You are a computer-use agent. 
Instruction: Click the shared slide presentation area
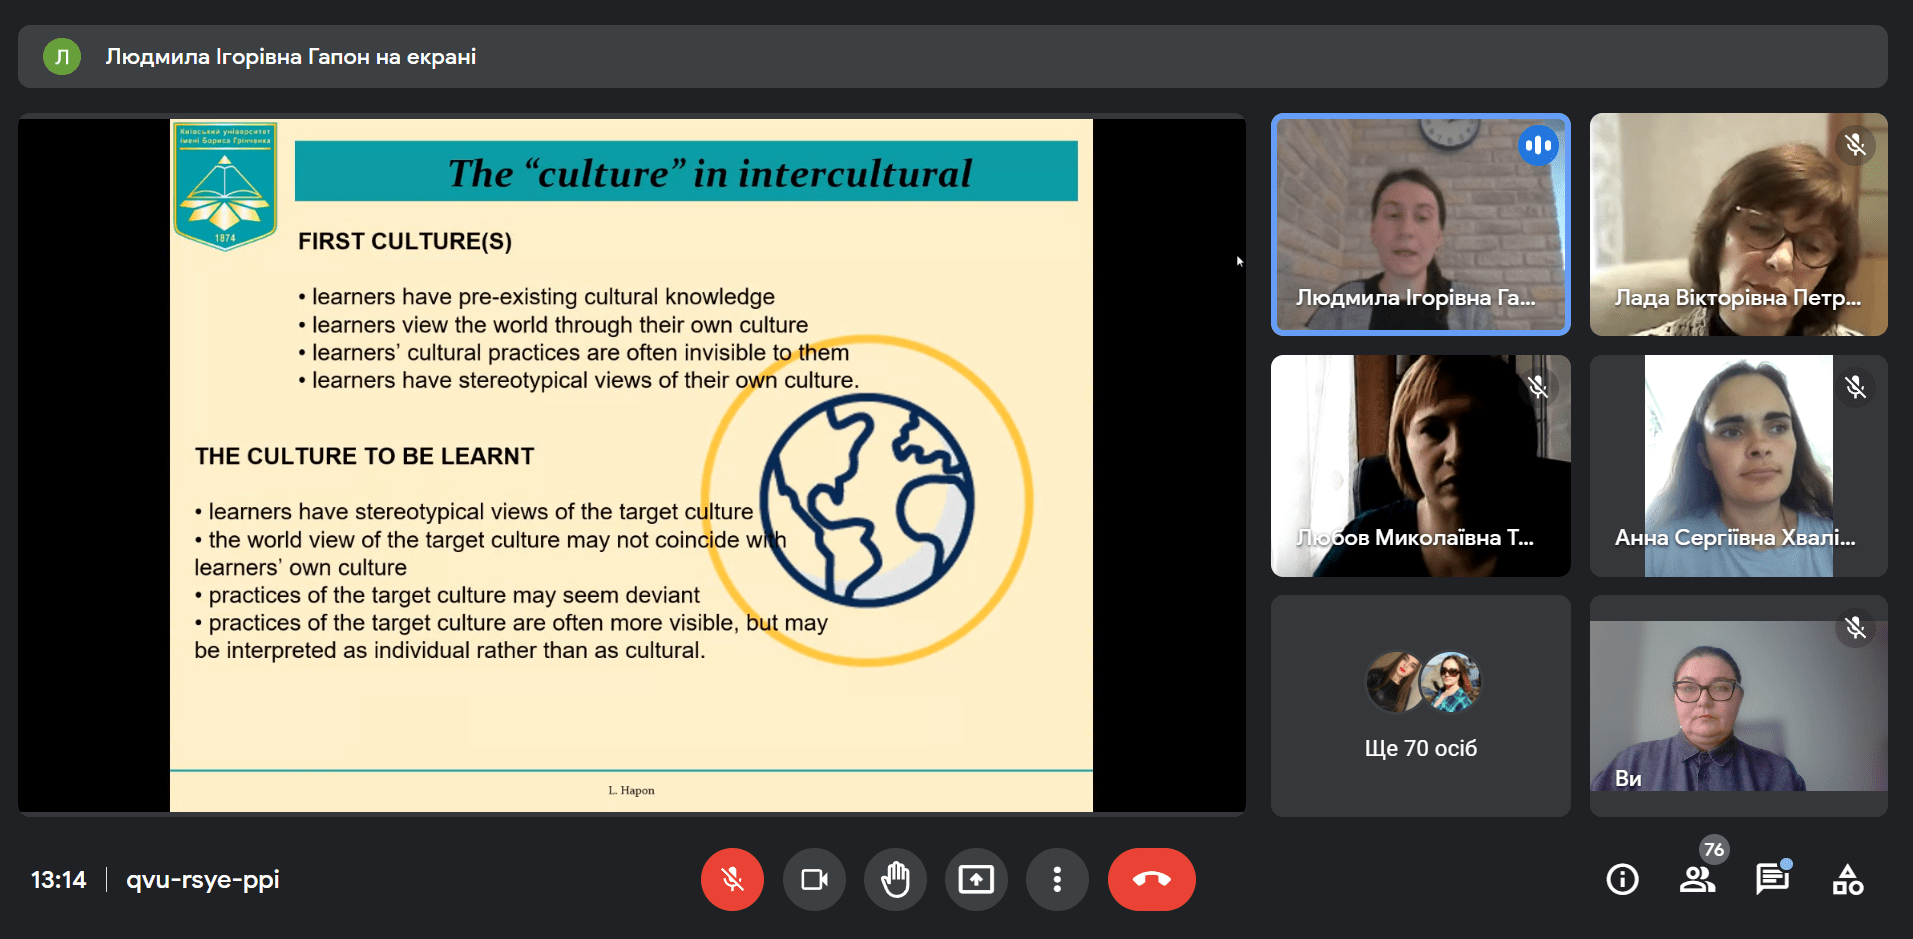coord(631,465)
